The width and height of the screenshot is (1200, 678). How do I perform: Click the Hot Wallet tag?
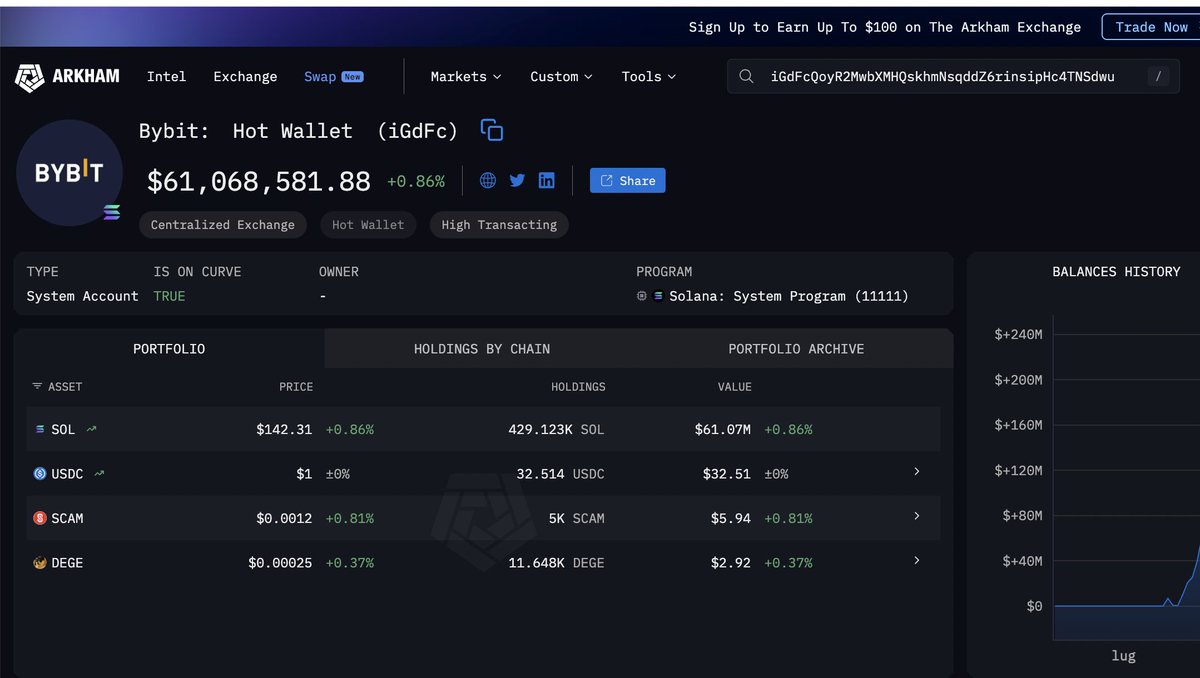[x=368, y=225]
